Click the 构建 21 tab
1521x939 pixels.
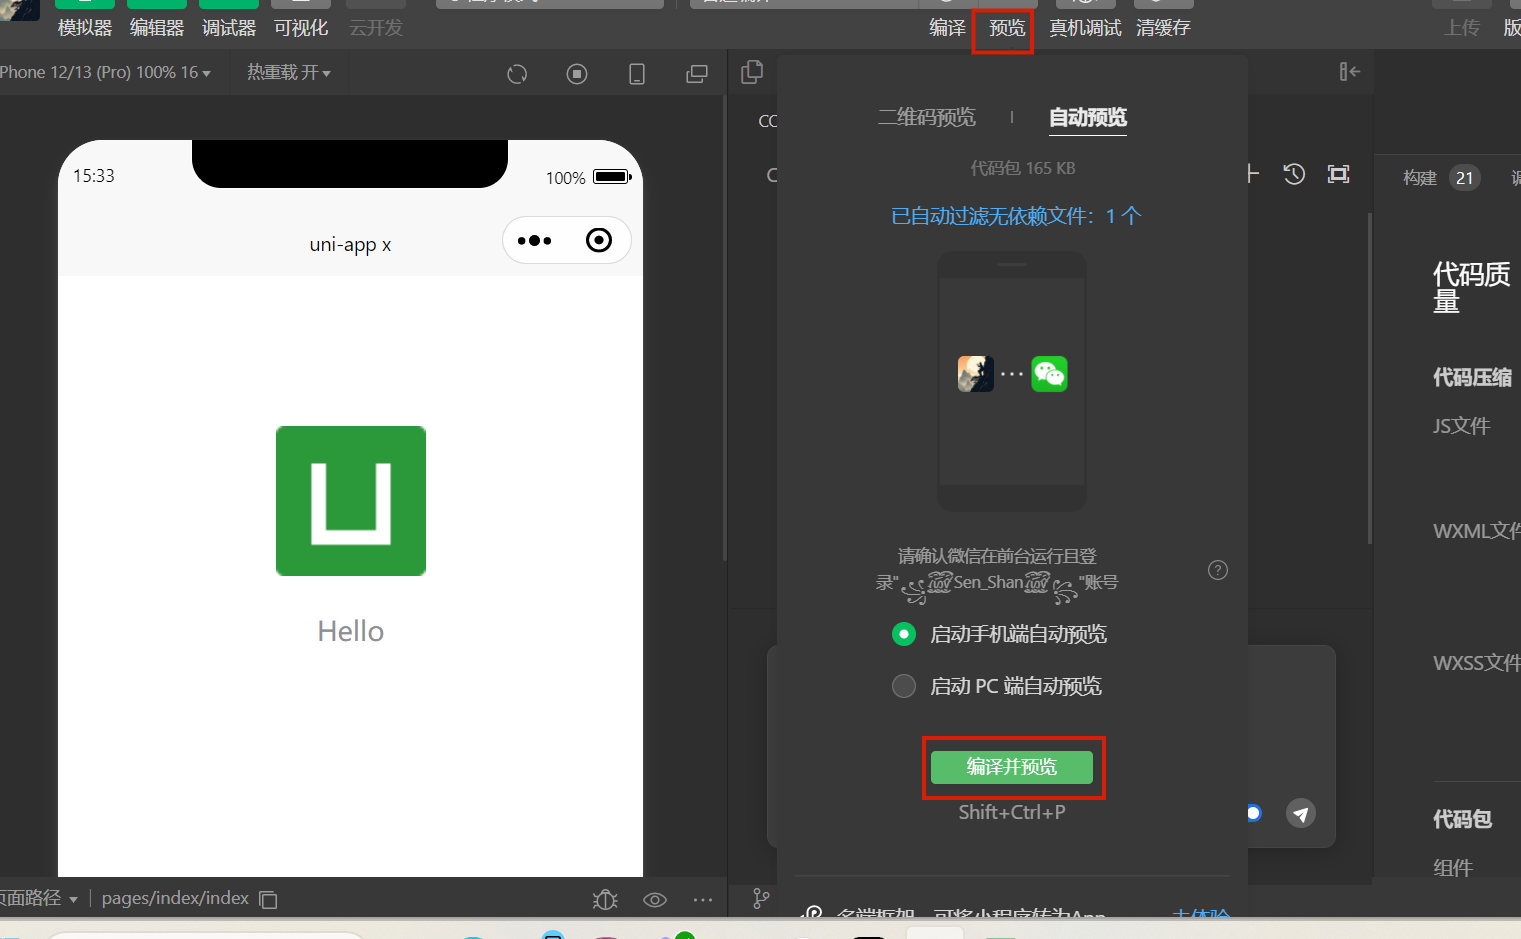pos(1440,178)
